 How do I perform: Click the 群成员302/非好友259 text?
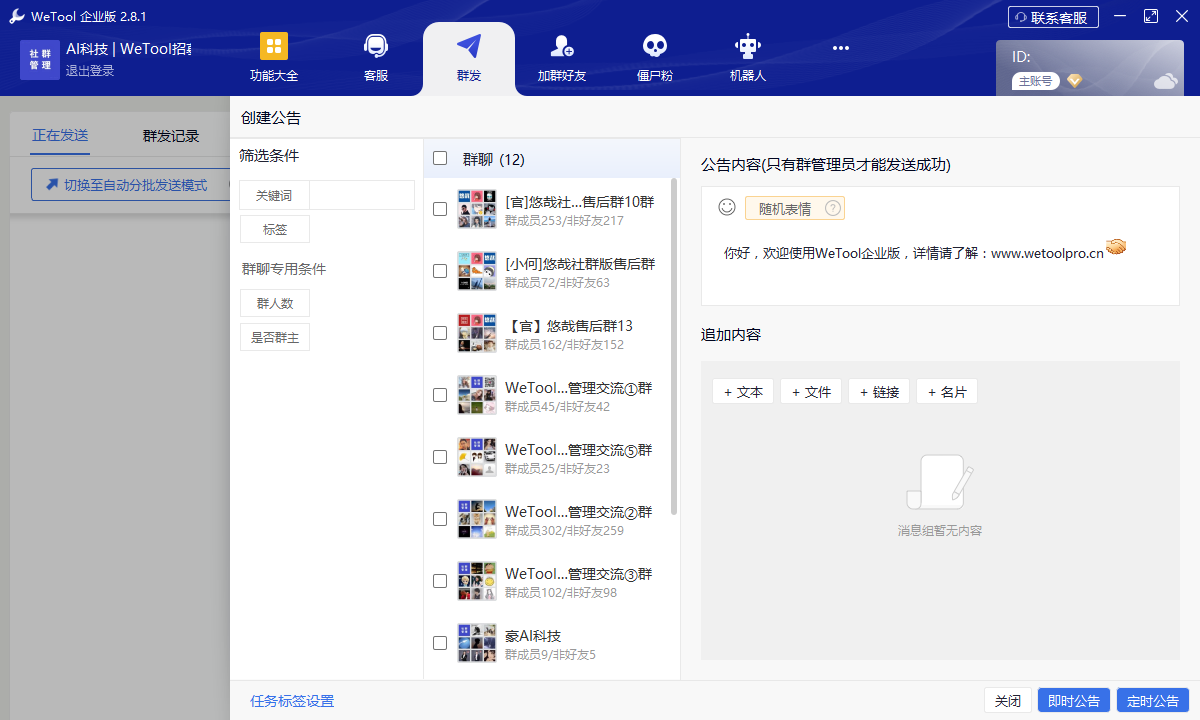pos(564,531)
